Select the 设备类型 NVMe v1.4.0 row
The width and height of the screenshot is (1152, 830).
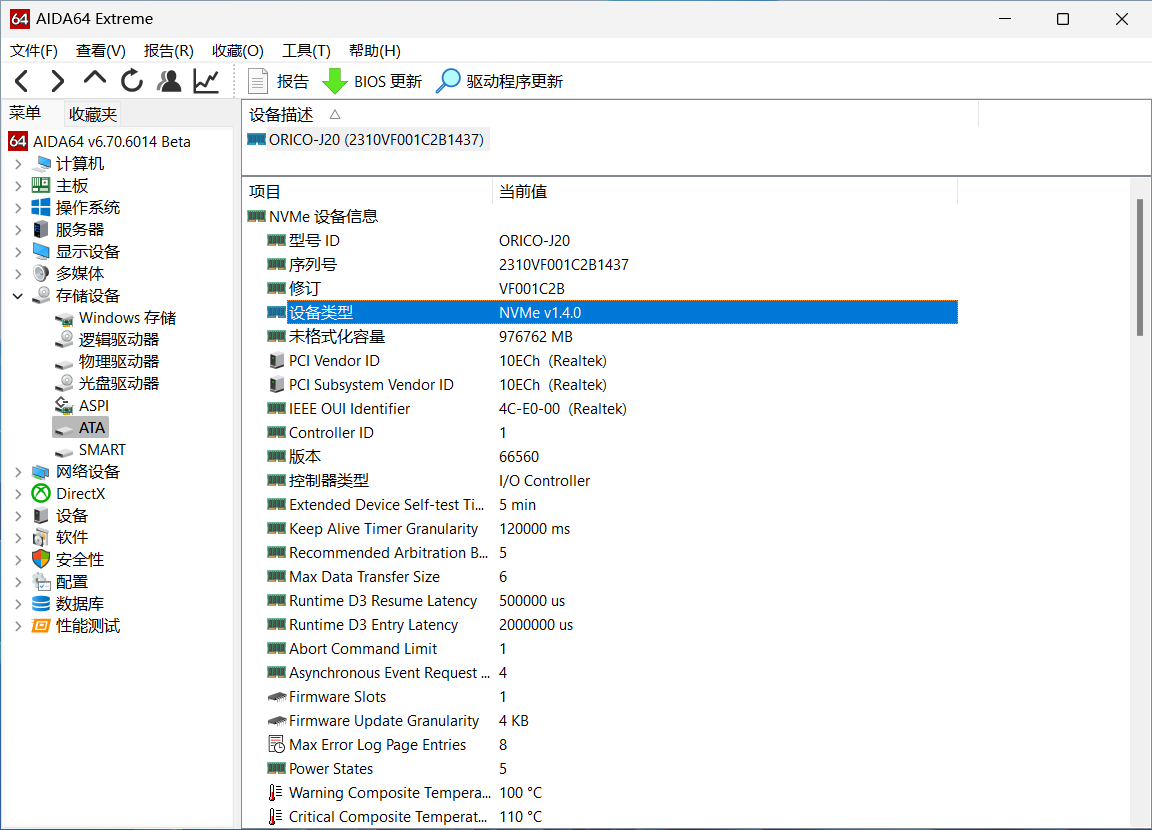click(611, 312)
